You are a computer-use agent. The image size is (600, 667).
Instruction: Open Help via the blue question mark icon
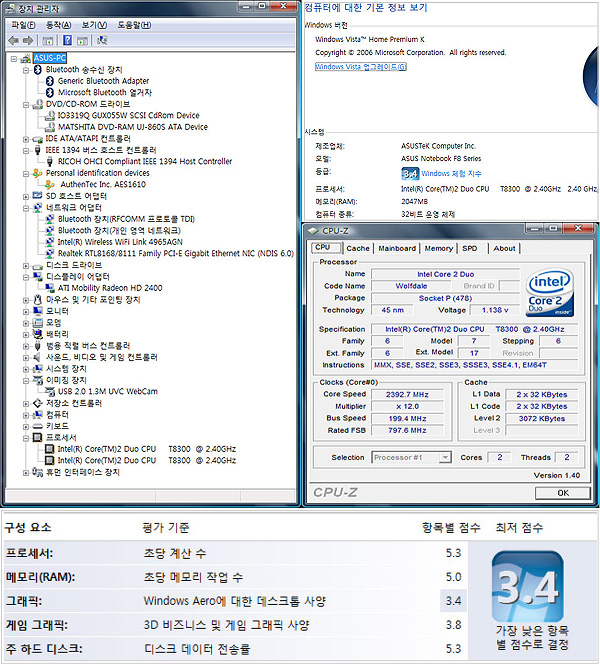pos(67,40)
